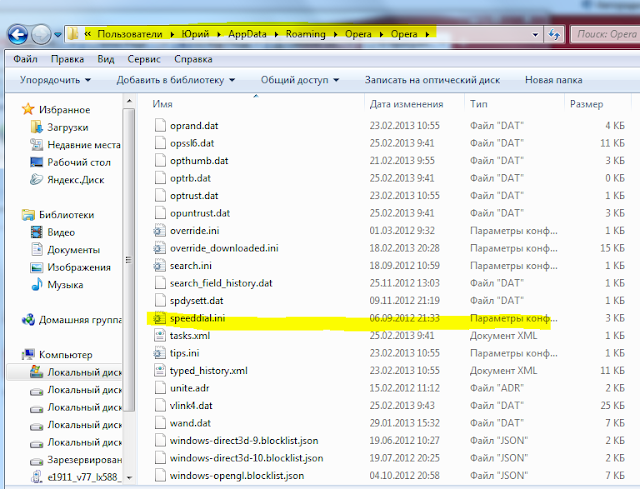Select config icon of tips.ini
This screenshot has width=640, height=489.
click(159, 353)
